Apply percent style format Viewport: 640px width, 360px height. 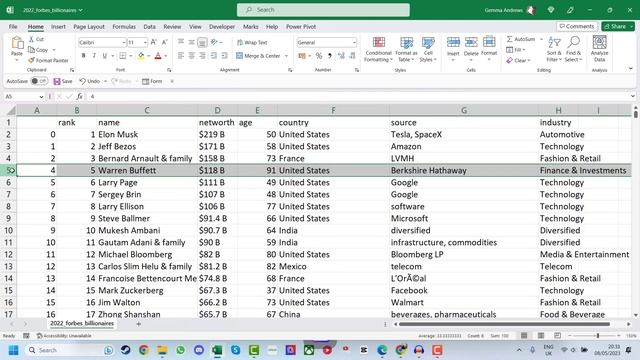319,56
